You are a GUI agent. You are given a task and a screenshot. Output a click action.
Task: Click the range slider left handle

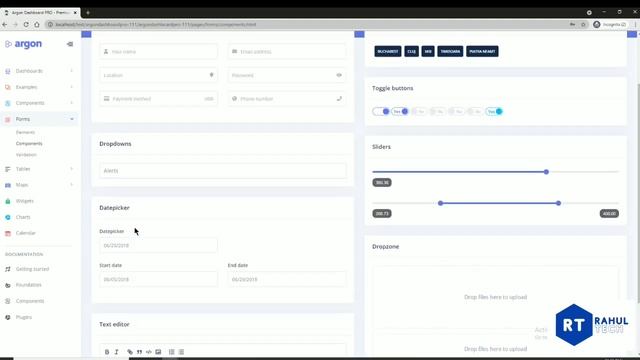[x=440, y=203]
